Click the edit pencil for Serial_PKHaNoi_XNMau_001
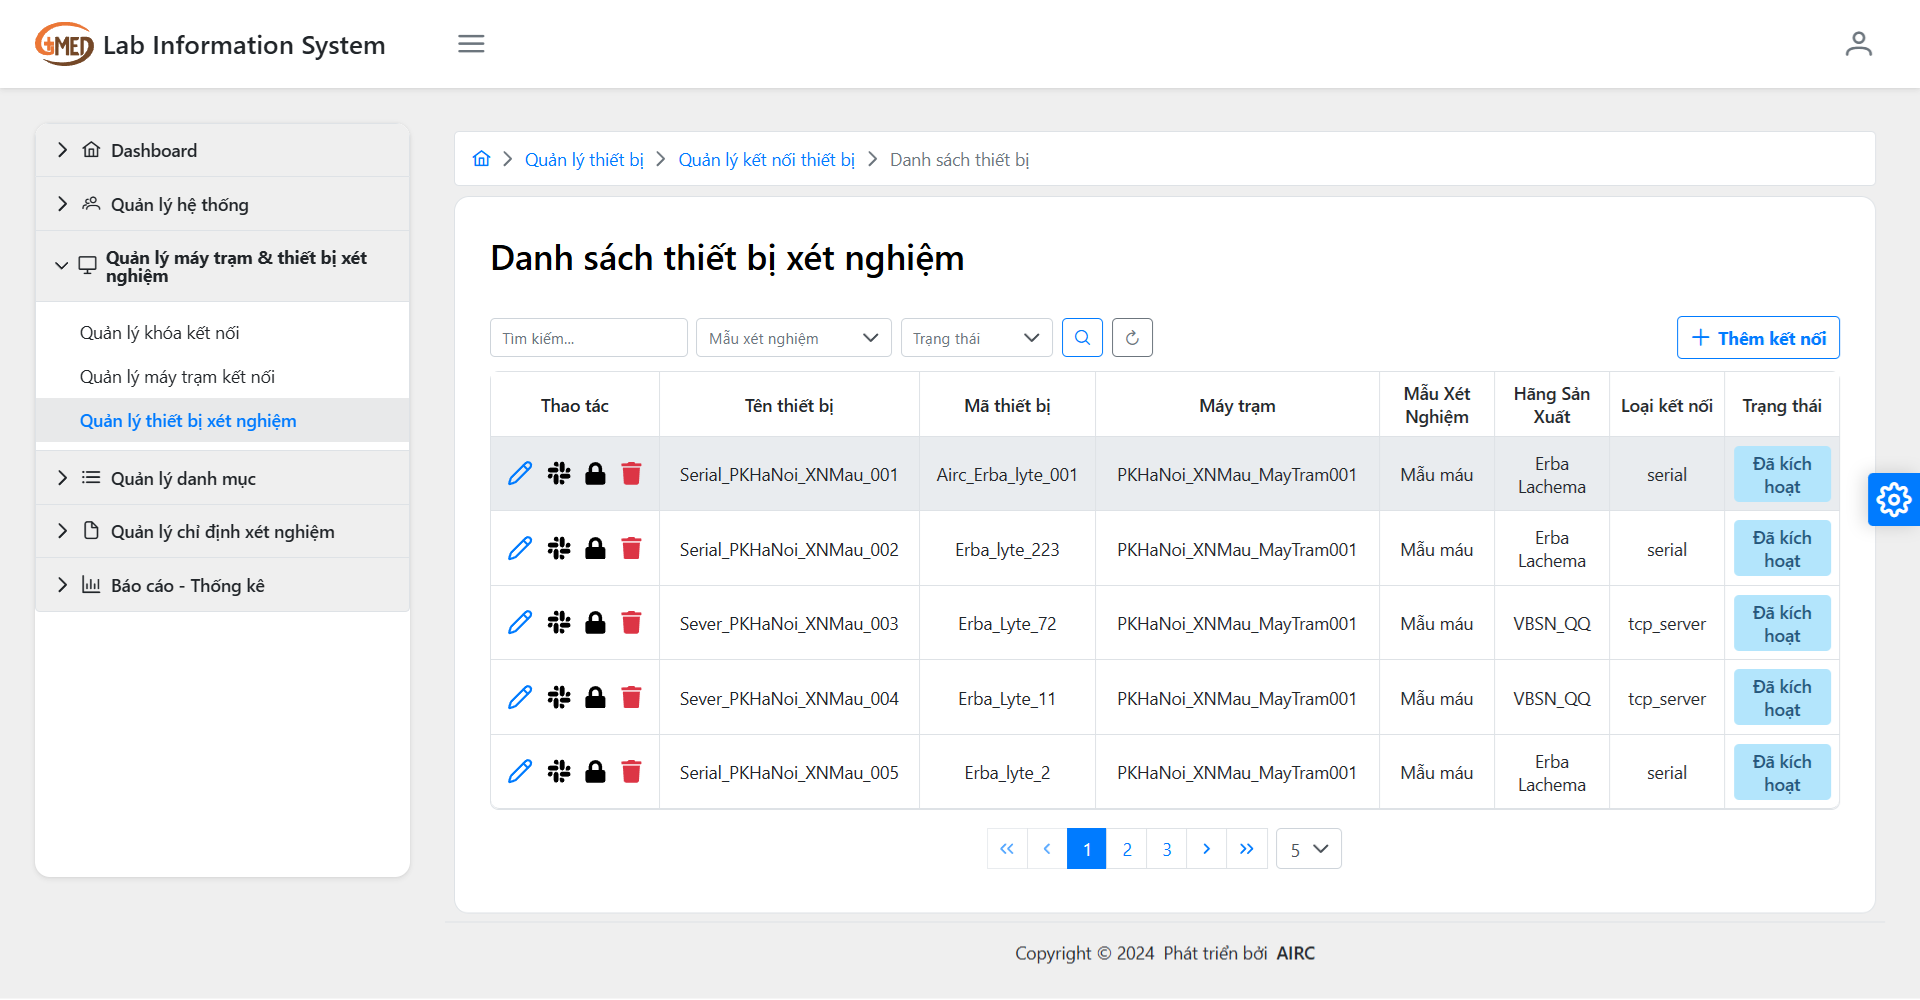Screen dimensions: 1920x1000 pyautogui.click(x=520, y=474)
